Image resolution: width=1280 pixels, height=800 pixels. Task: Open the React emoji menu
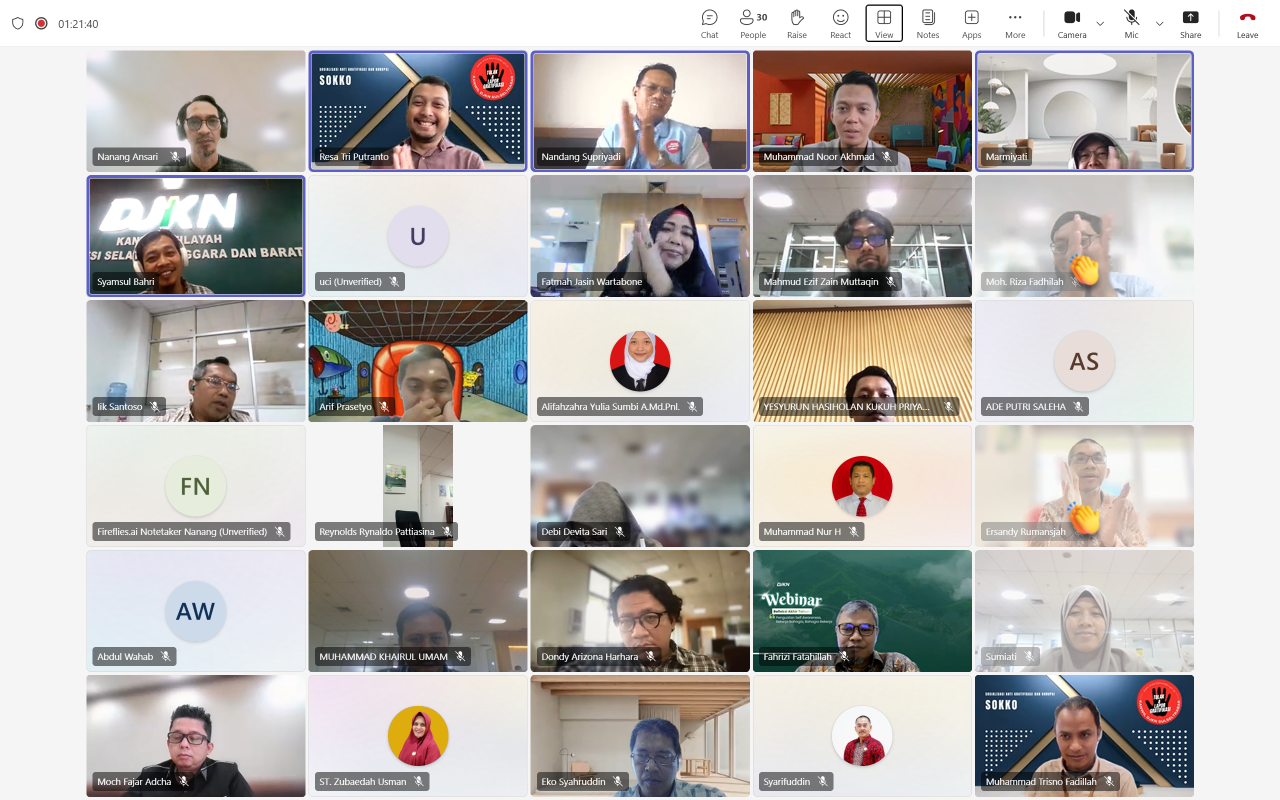point(840,23)
